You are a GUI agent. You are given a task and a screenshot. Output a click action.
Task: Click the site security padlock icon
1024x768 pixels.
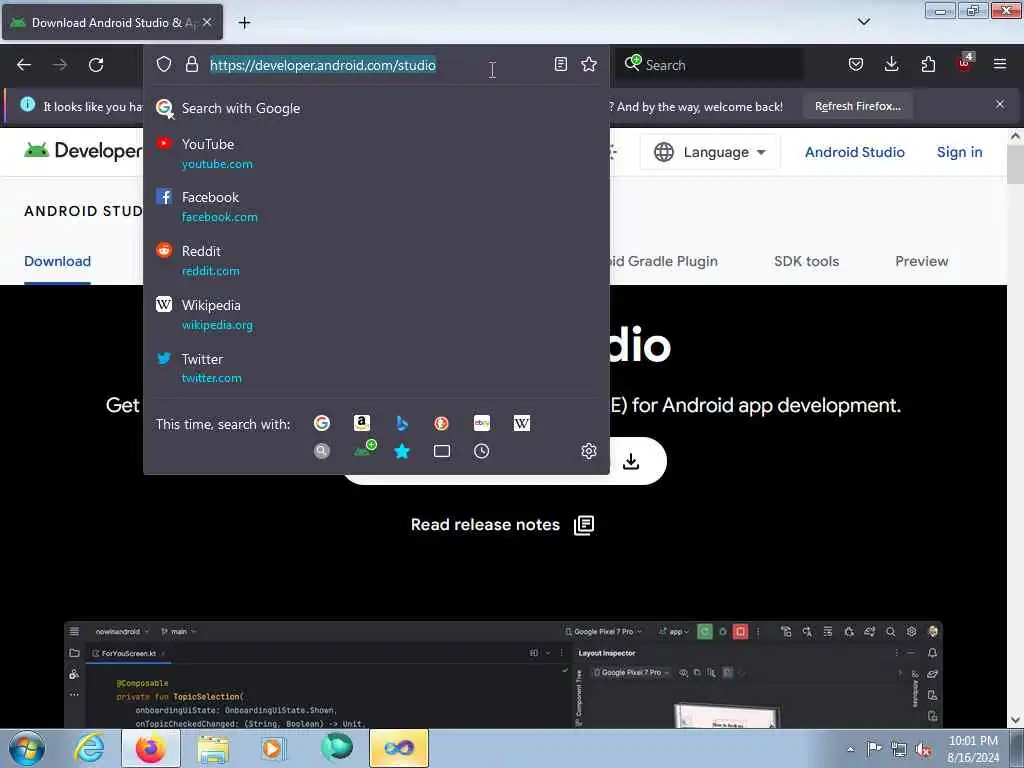191,64
